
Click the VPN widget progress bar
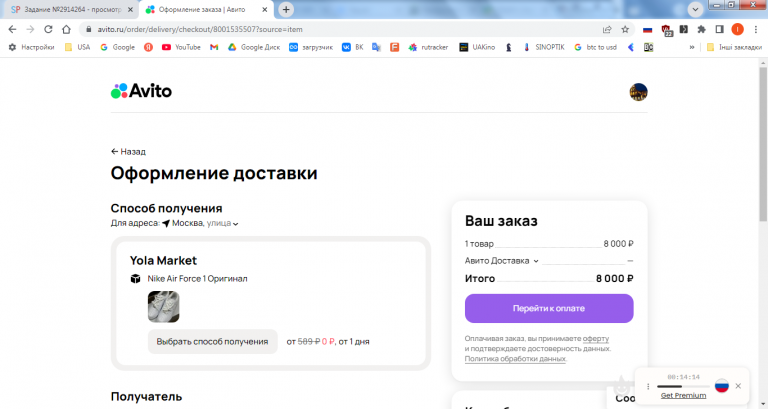point(683,386)
